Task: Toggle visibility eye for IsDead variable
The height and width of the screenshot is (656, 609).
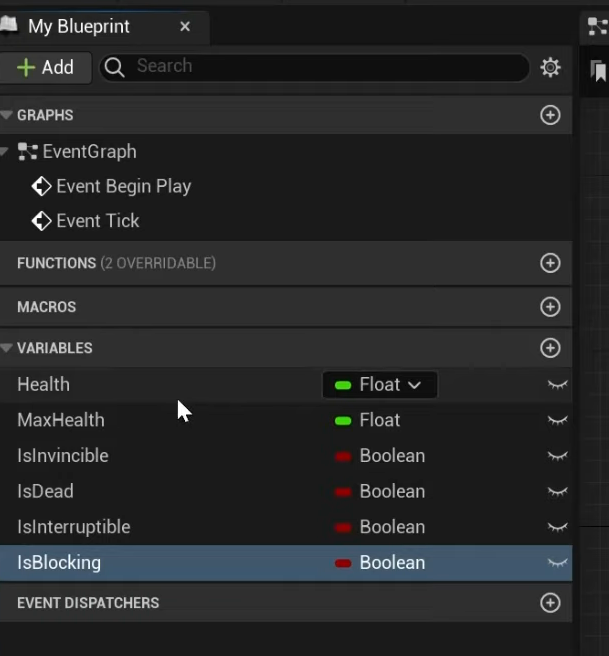Action: [557, 492]
